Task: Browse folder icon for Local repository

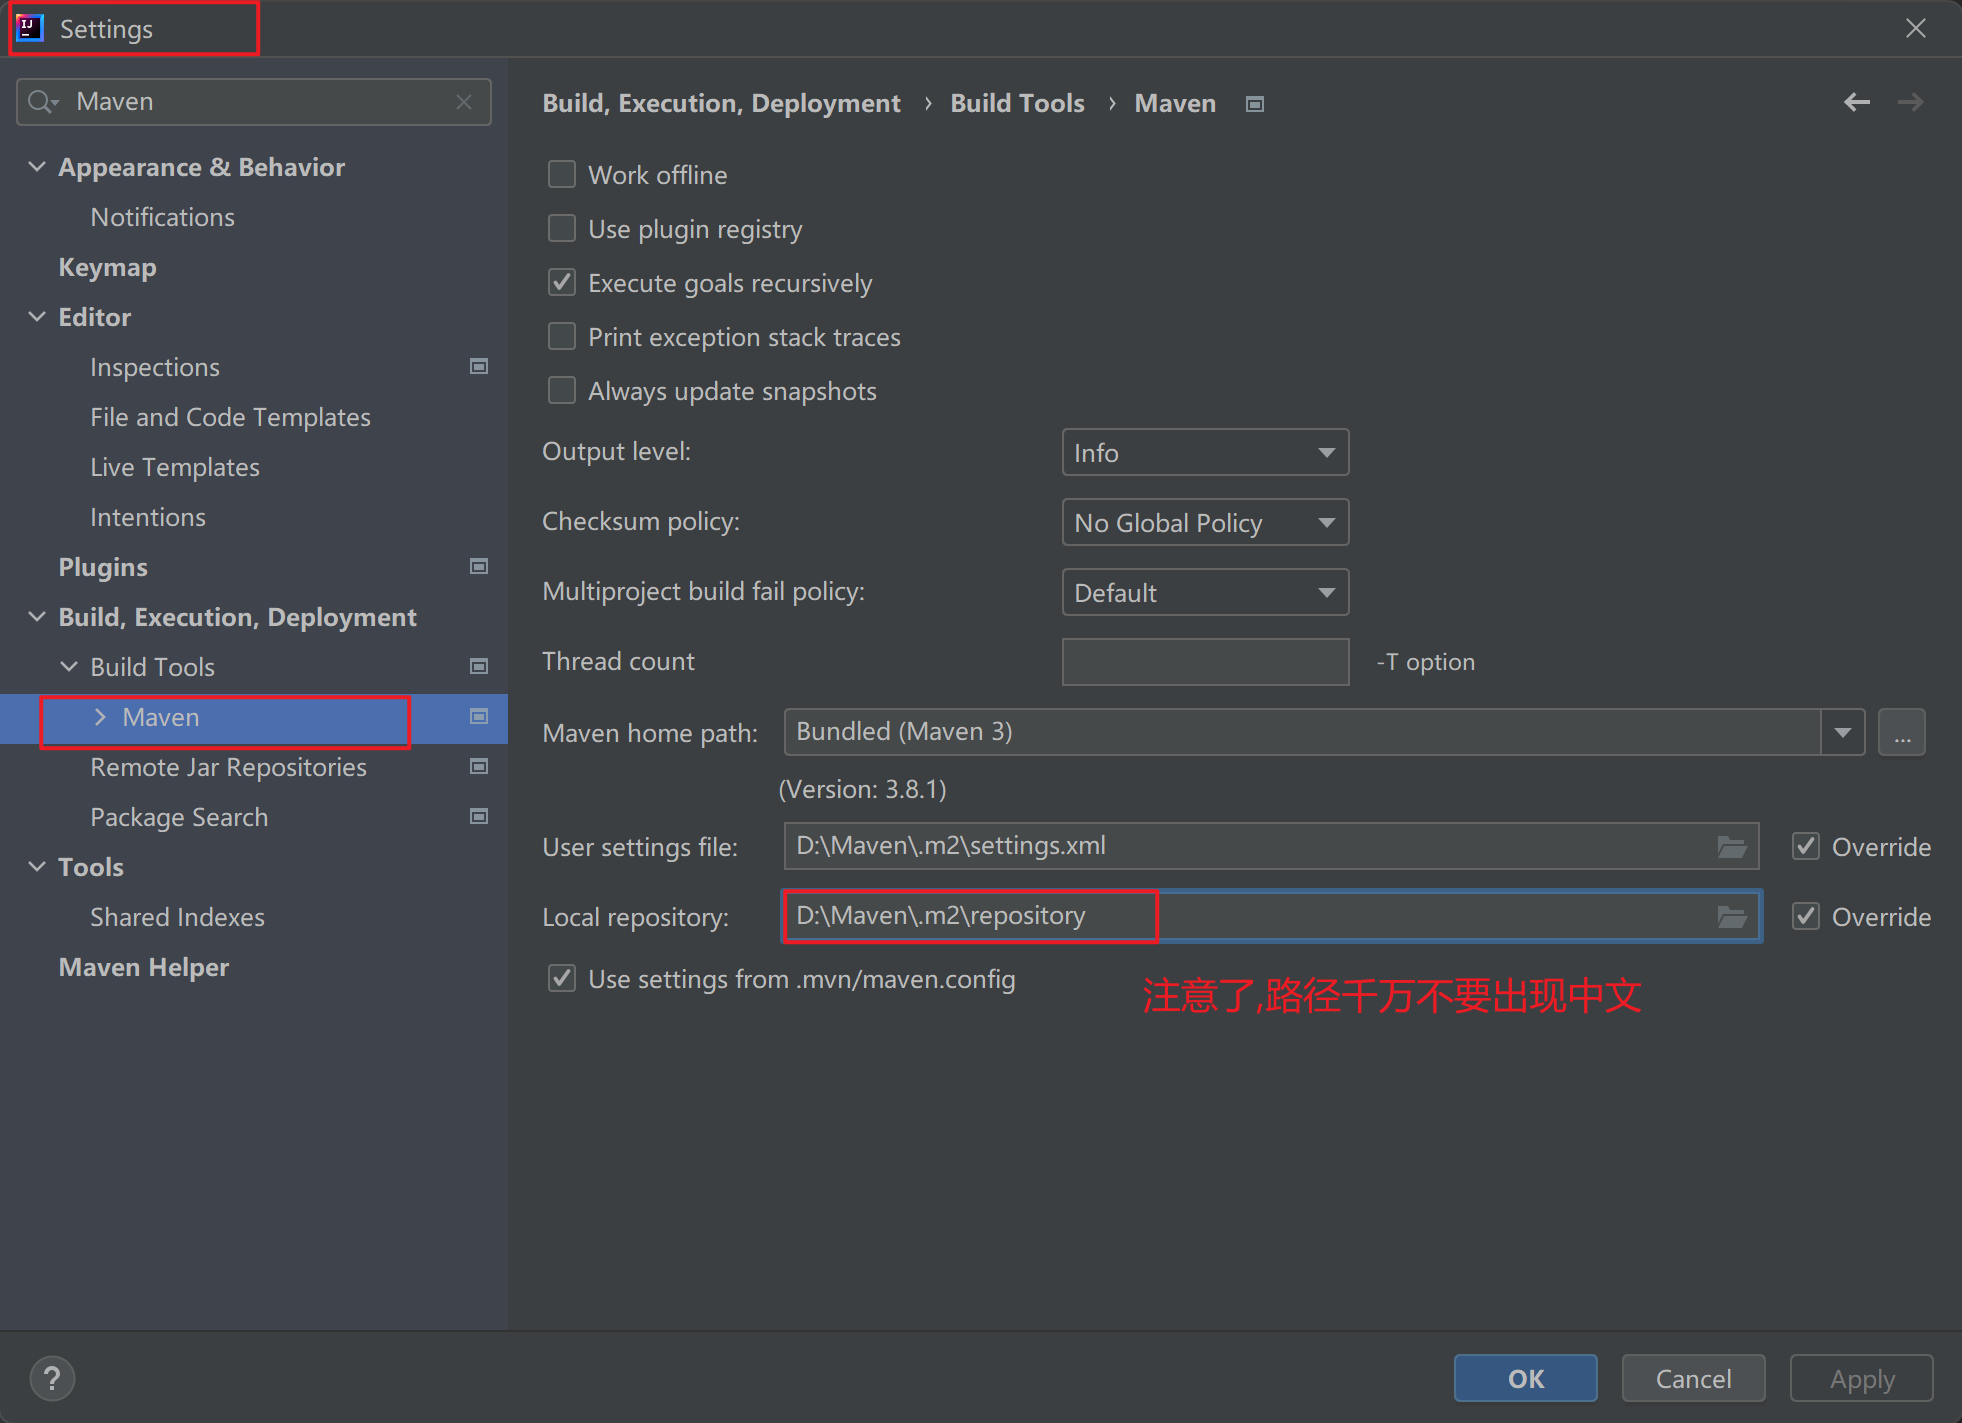Action: click(x=1732, y=917)
